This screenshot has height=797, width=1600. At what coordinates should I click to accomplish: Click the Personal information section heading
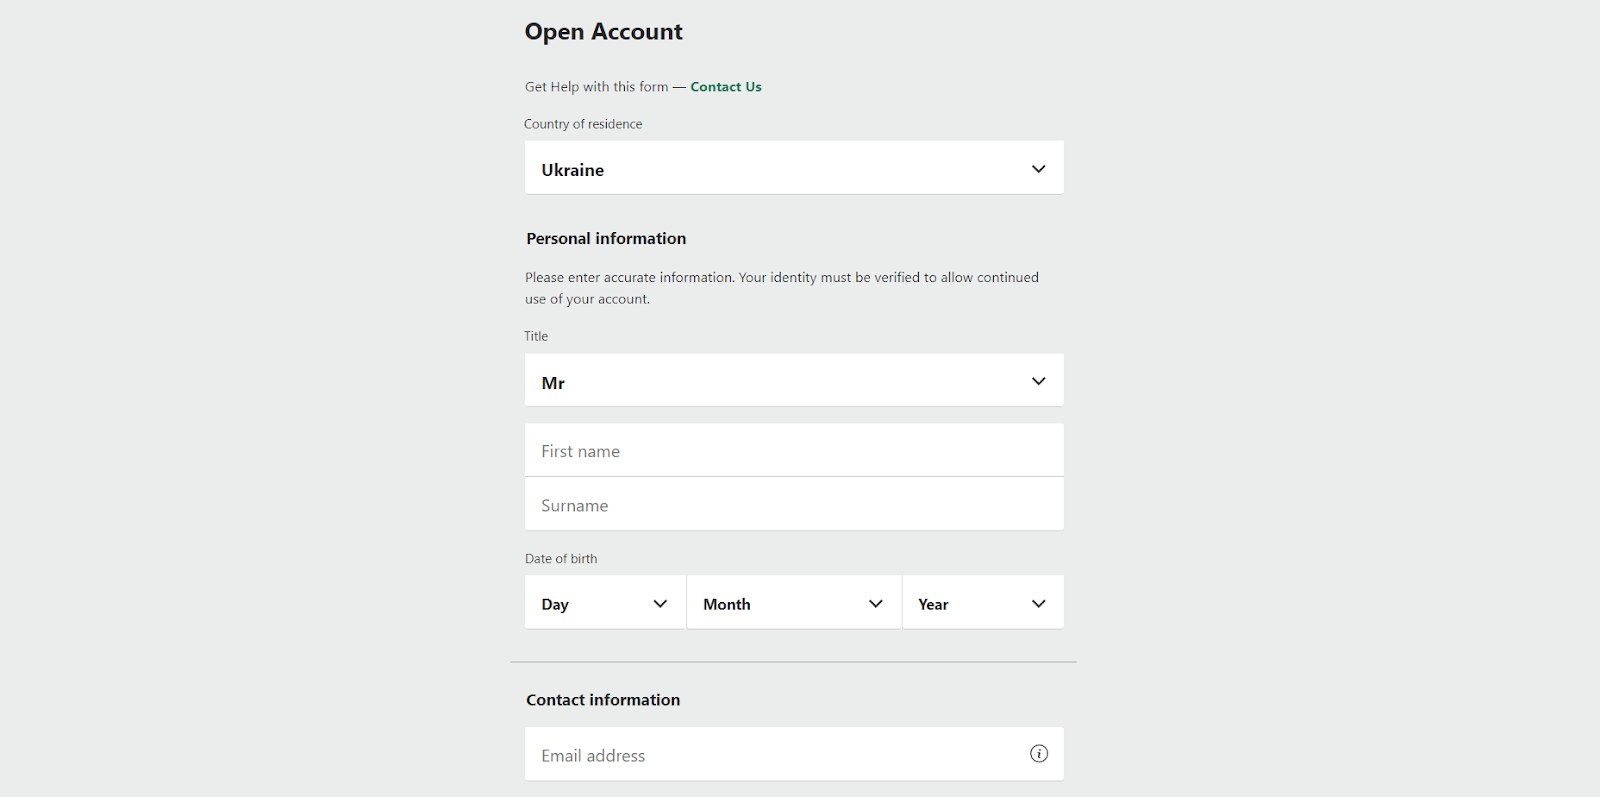point(606,239)
